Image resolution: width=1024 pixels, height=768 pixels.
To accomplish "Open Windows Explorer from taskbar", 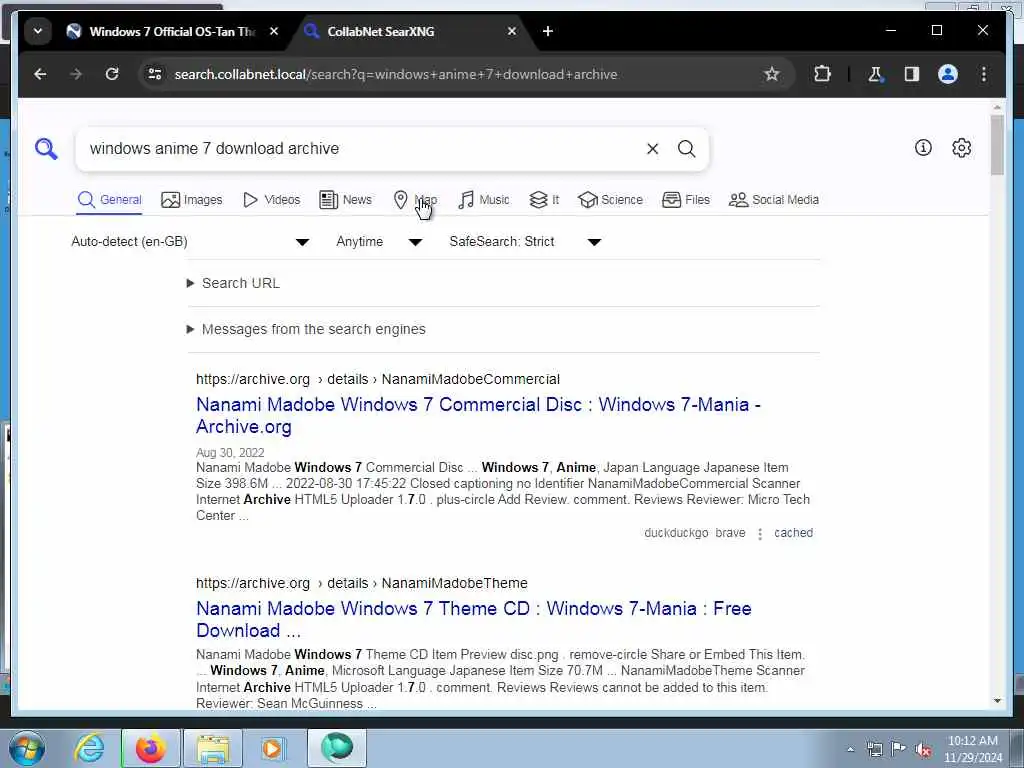I will tap(213, 748).
